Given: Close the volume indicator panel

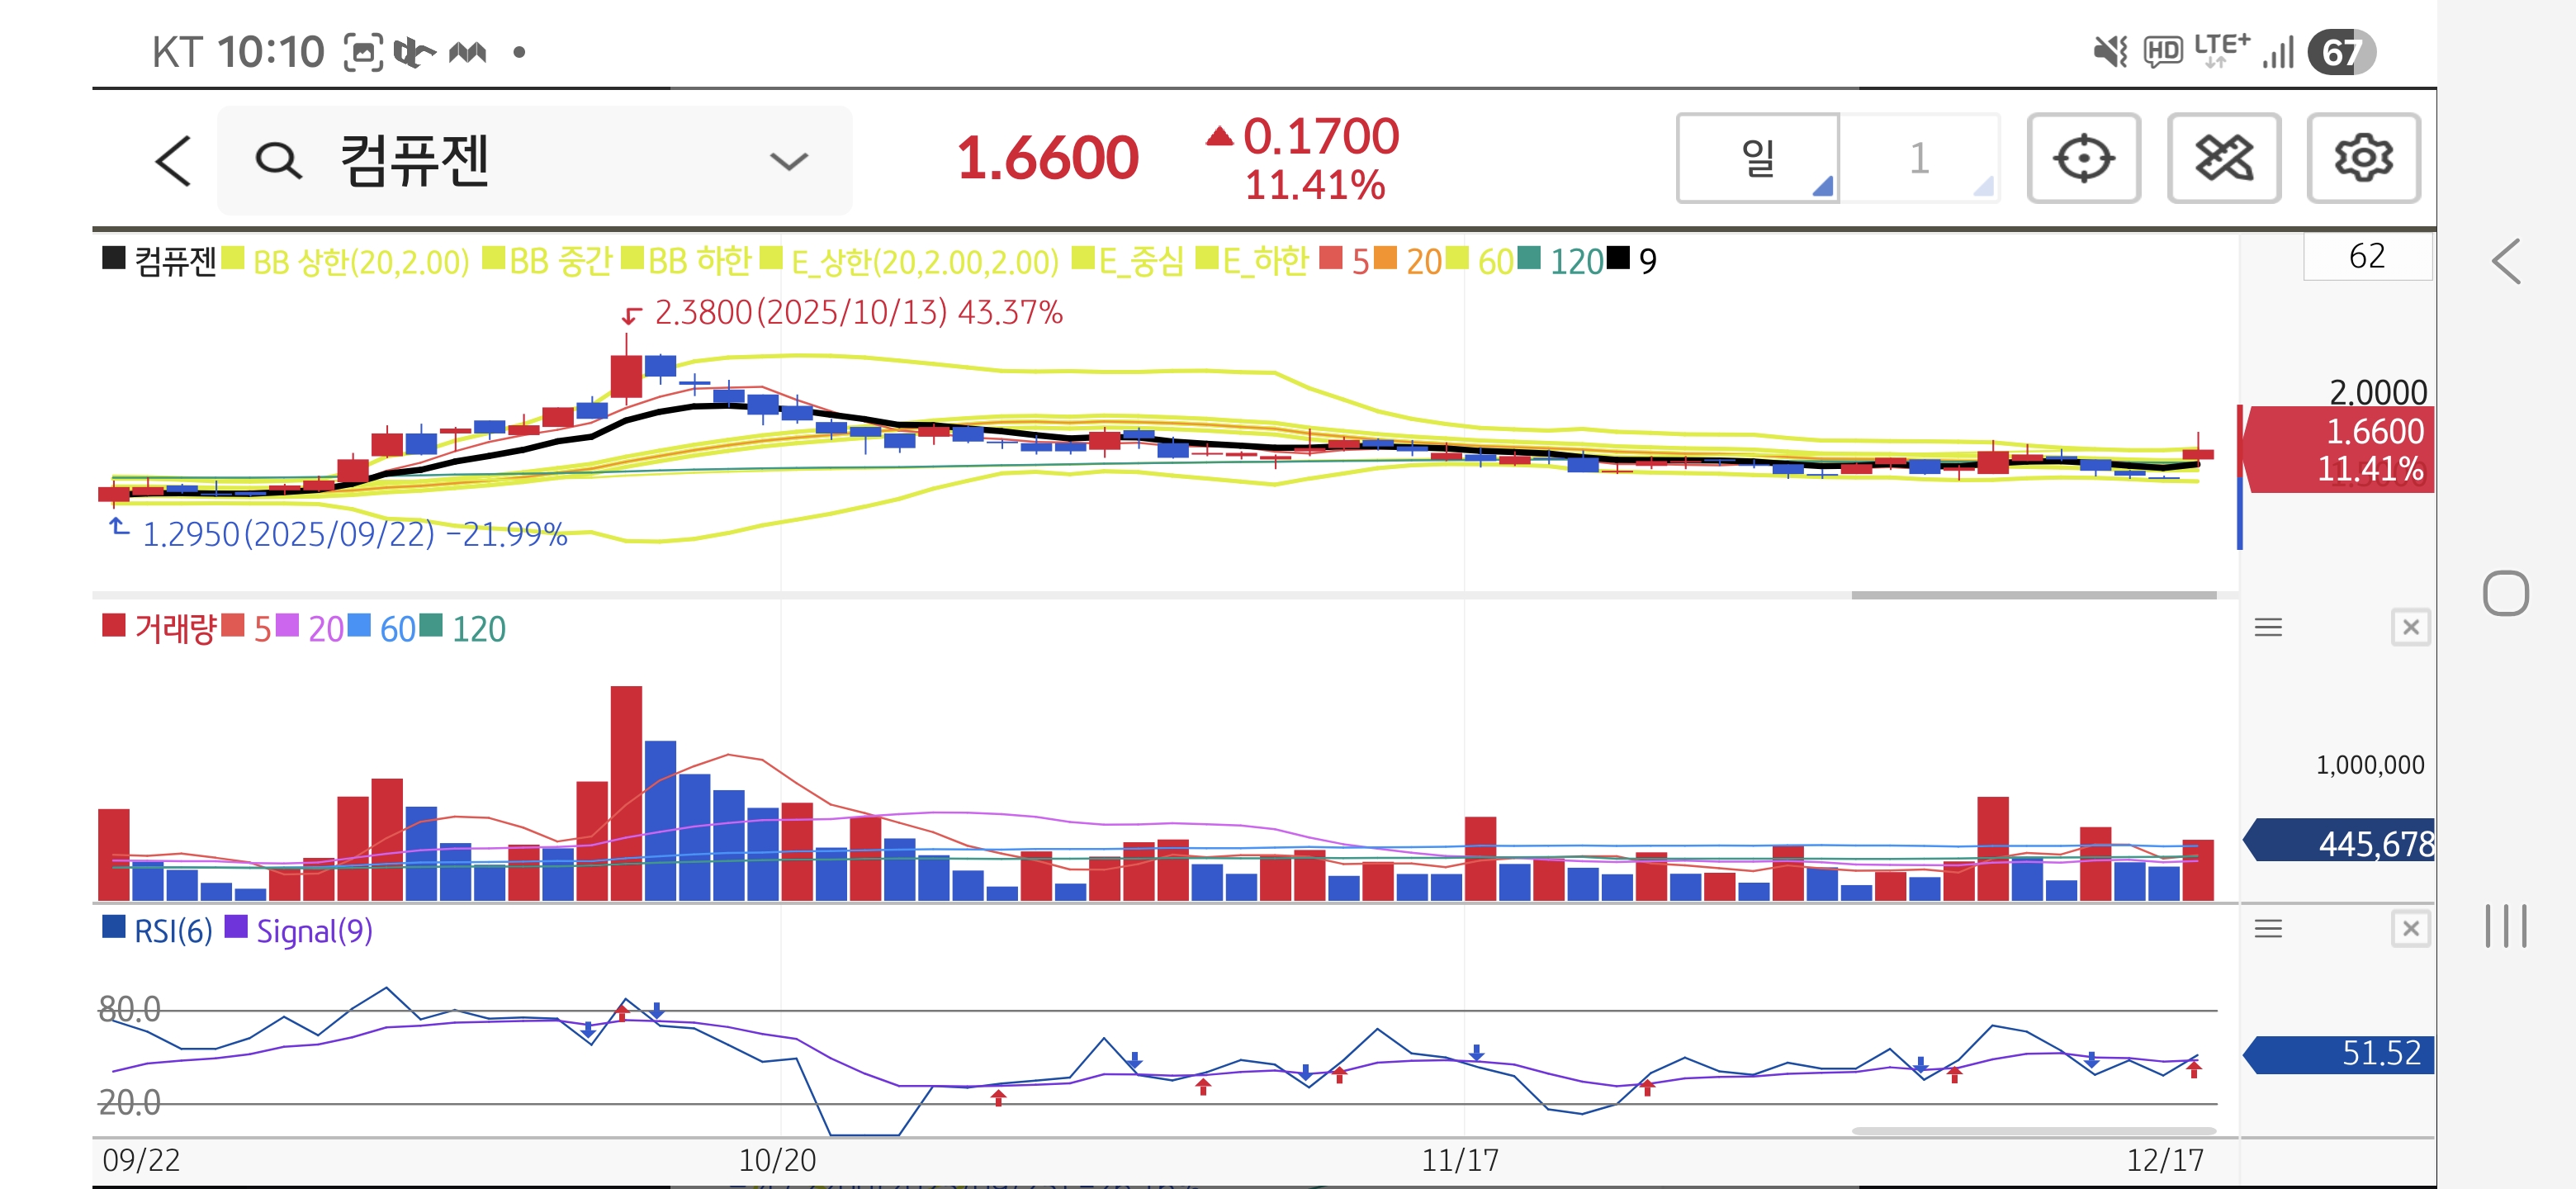Looking at the screenshot, I should (x=2410, y=628).
